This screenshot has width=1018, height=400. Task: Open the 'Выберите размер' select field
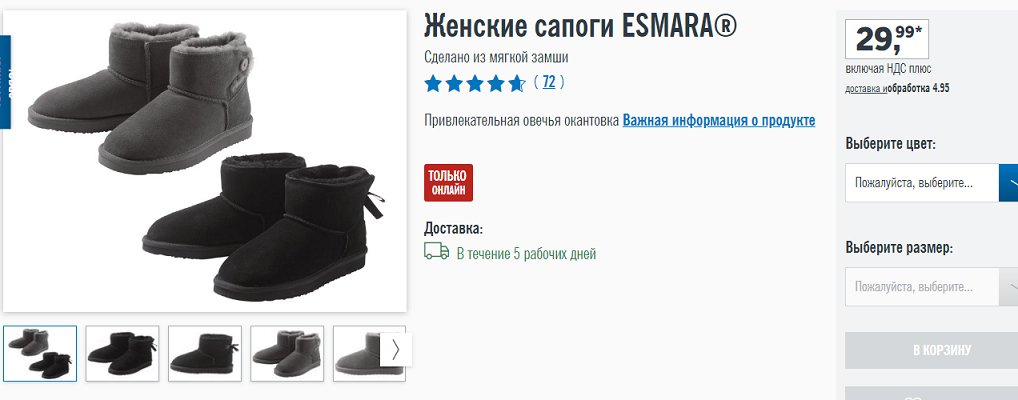(931, 286)
